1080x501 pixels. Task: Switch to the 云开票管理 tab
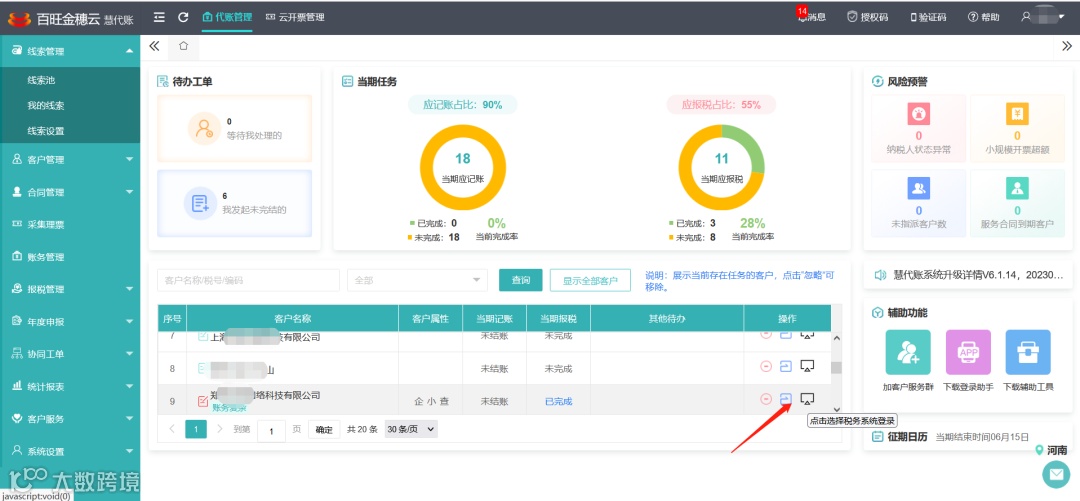click(294, 17)
